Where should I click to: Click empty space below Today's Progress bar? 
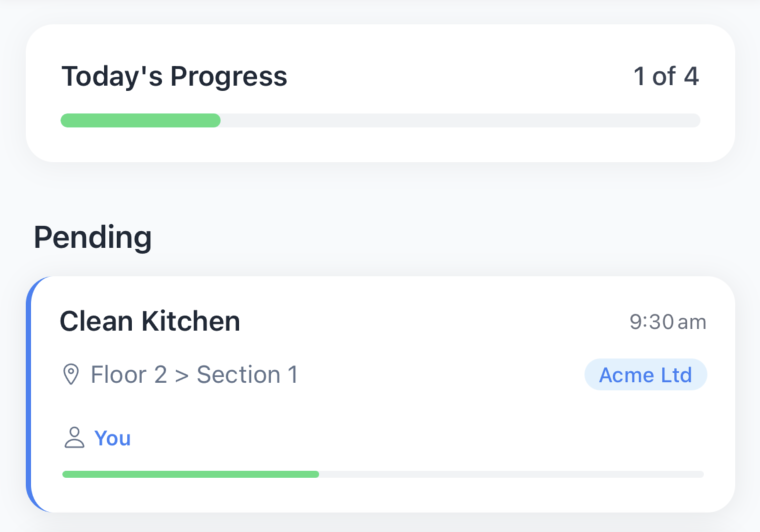tap(380, 144)
